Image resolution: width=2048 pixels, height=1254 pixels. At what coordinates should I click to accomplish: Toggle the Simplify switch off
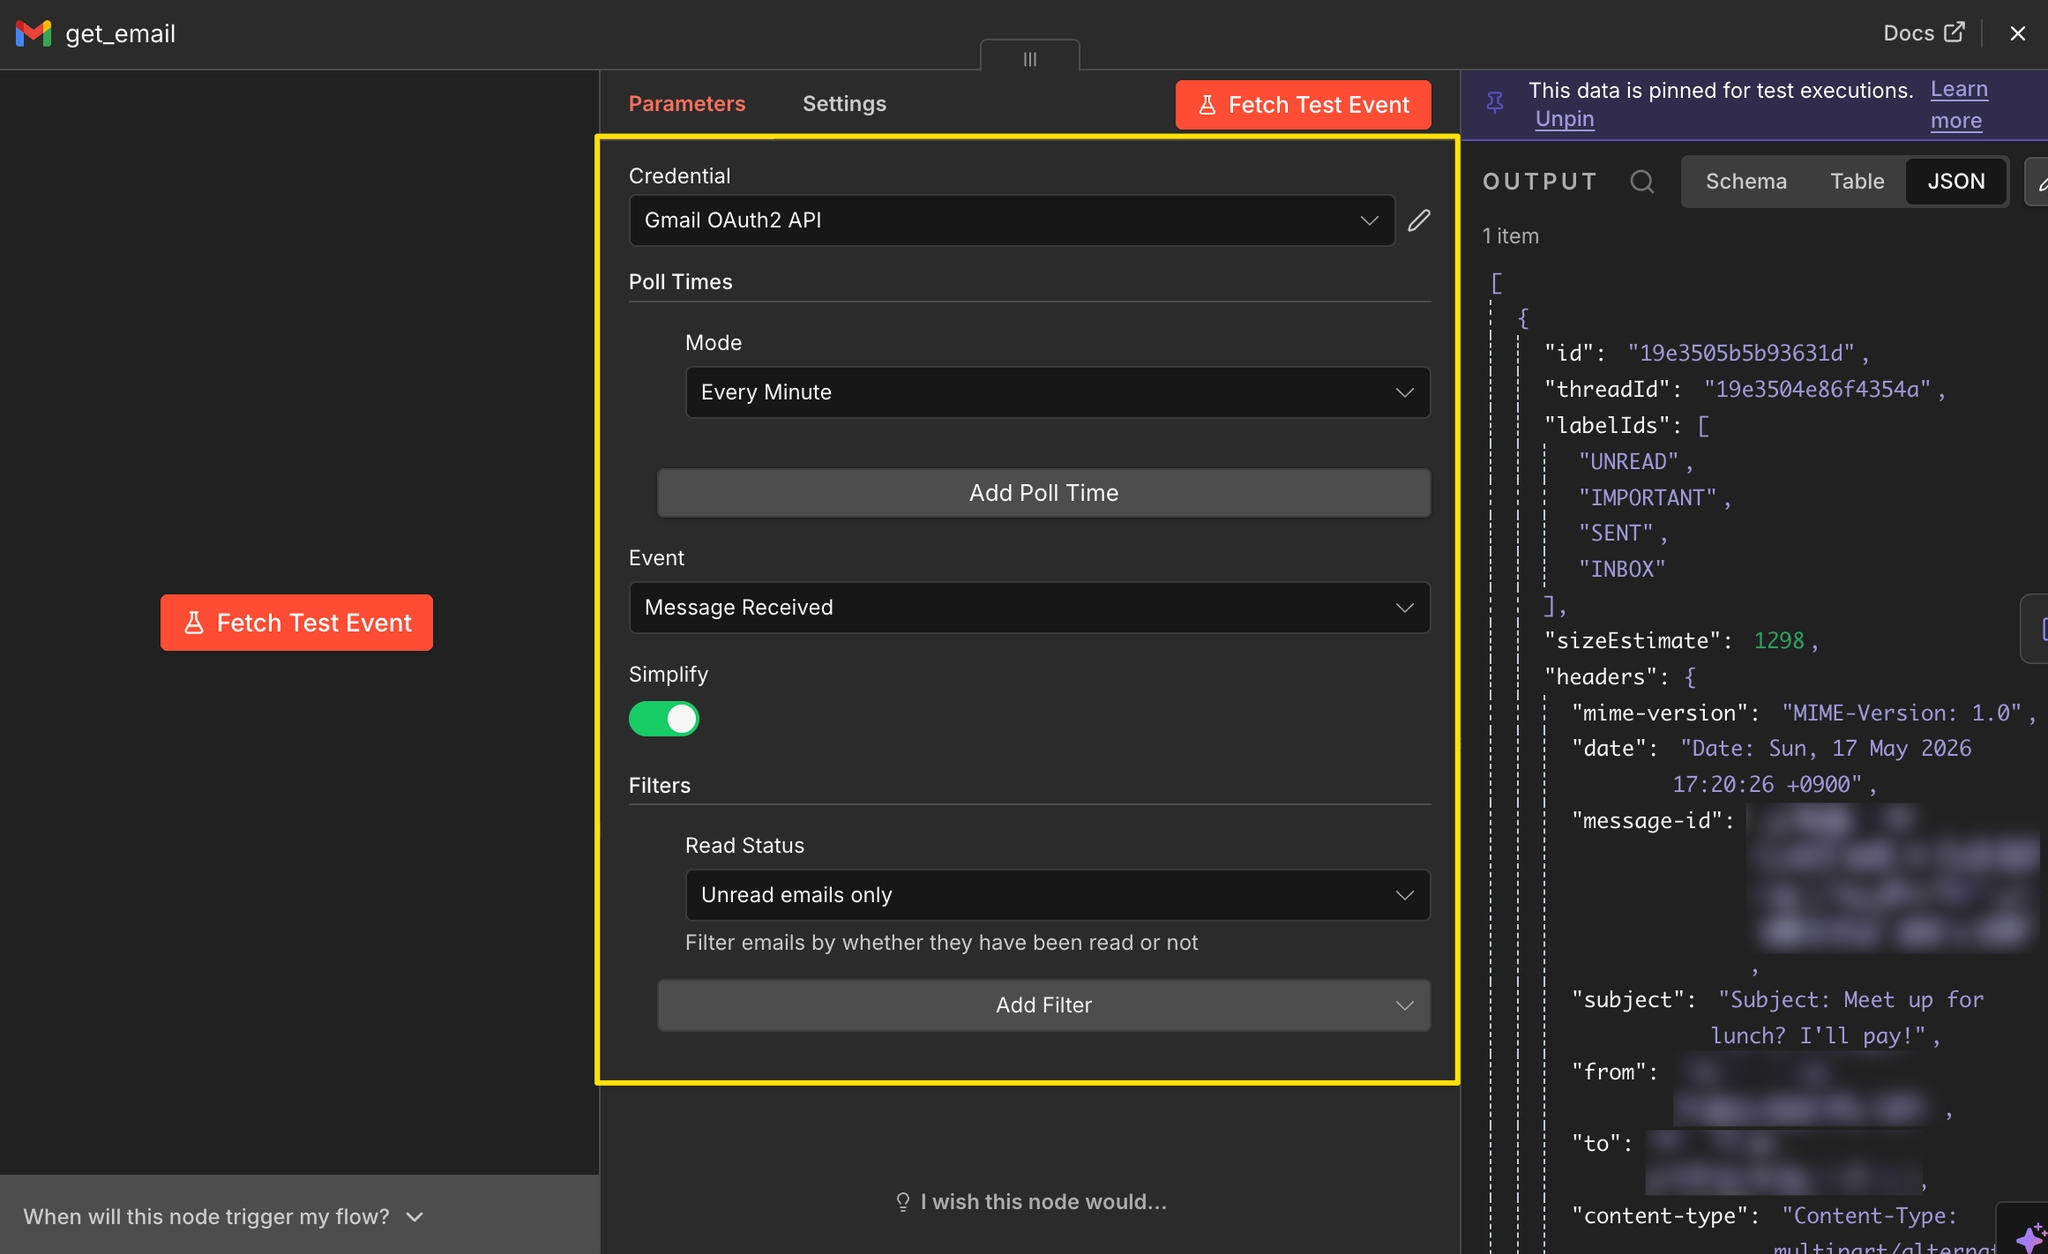tap(664, 719)
